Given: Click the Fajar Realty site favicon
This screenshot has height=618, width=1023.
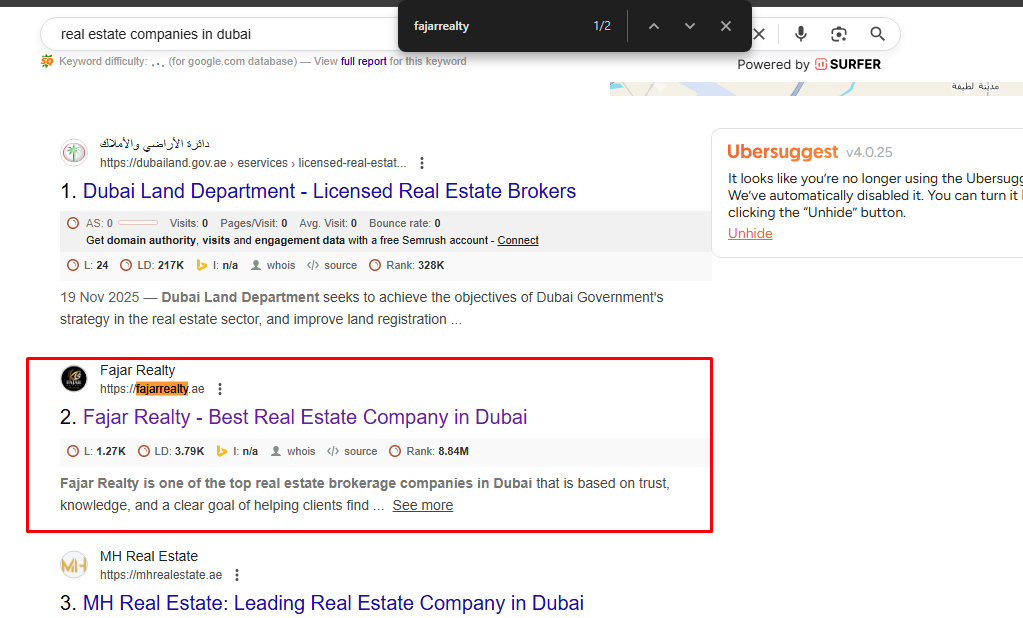Looking at the screenshot, I should [x=74, y=379].
